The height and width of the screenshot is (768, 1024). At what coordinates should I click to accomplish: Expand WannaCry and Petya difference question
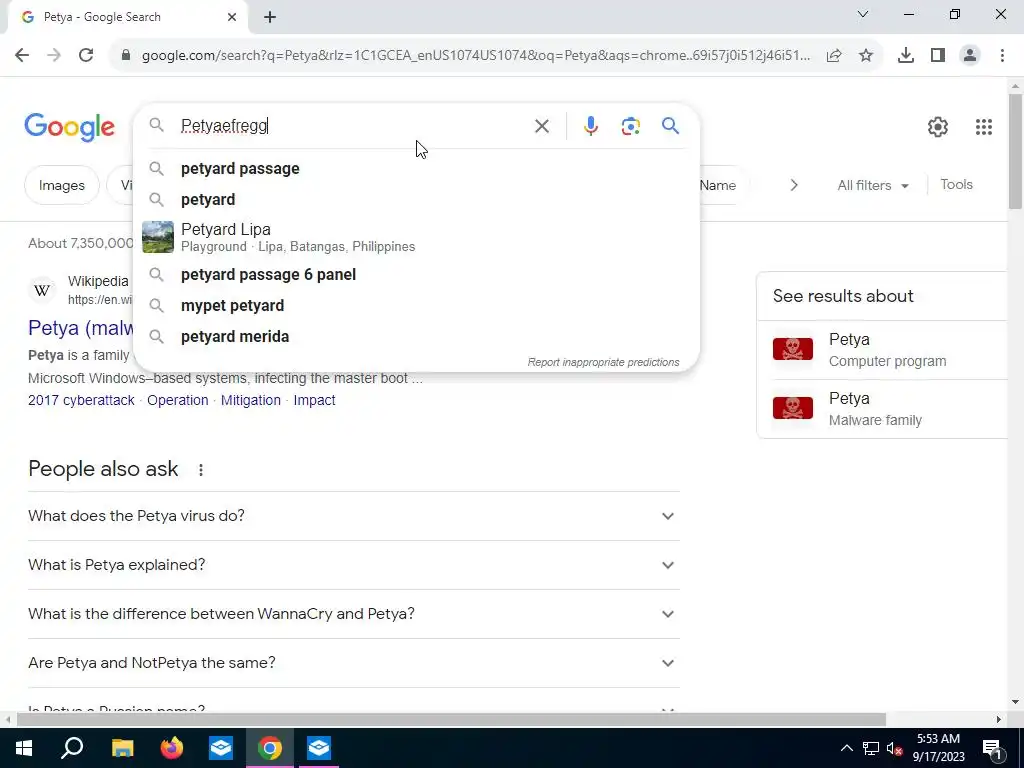pyautogui.click(x=354, y=614)
